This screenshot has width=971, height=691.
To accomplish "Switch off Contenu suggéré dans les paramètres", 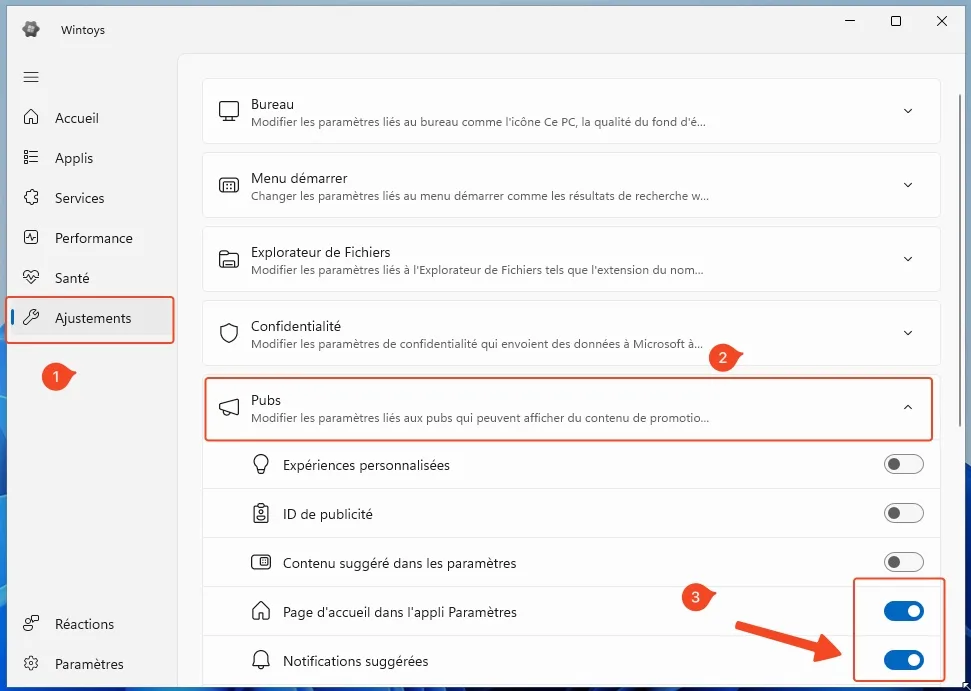I will point(903,562).
